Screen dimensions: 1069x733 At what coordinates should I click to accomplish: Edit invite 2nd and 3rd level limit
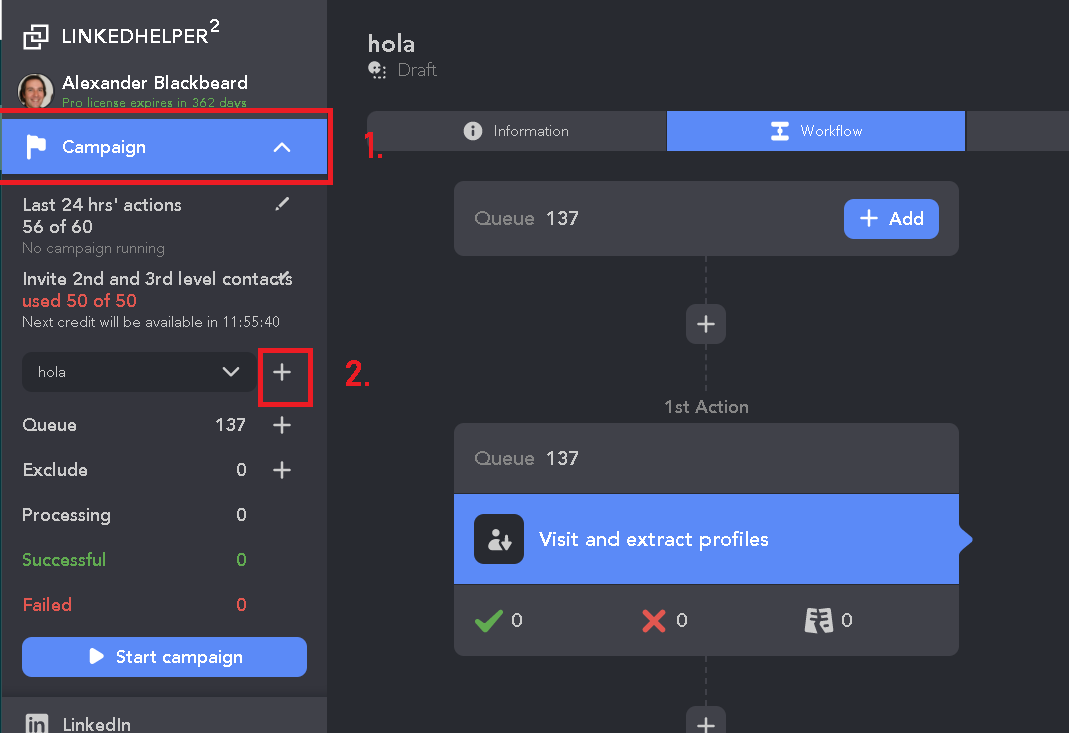[285, 276]
